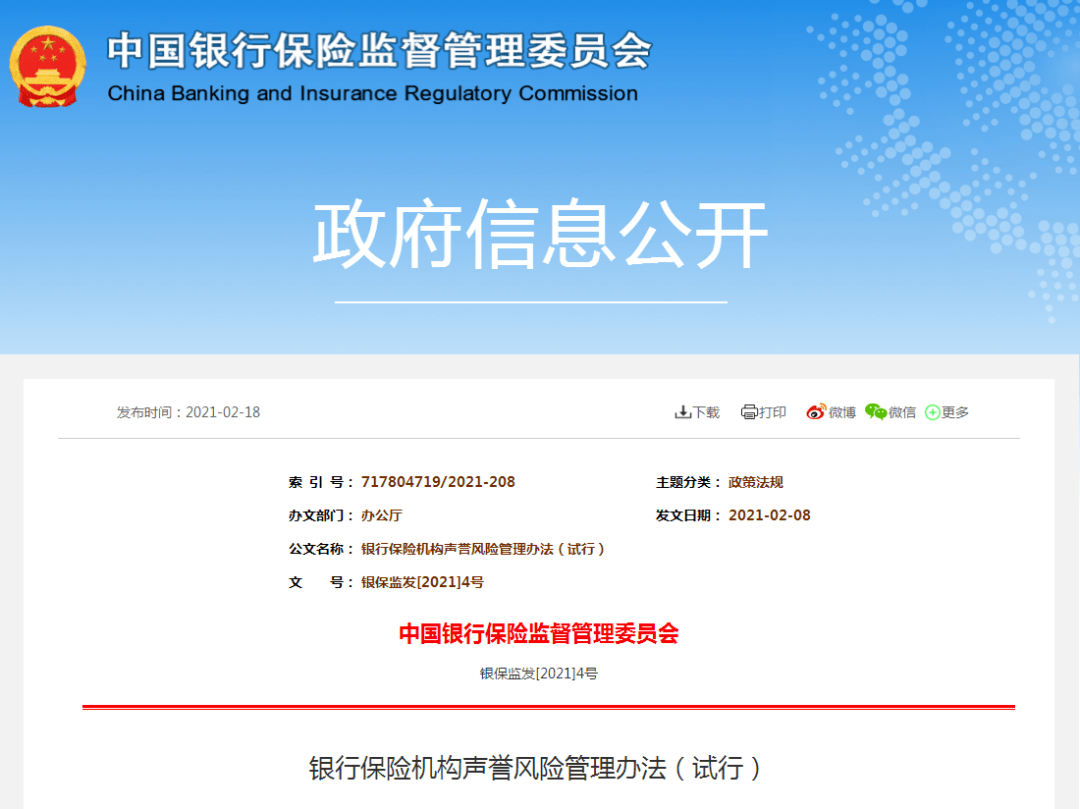Click the 公文名称 value 银行保险机构声誉风险管理办法（试行）

point(483,549)
